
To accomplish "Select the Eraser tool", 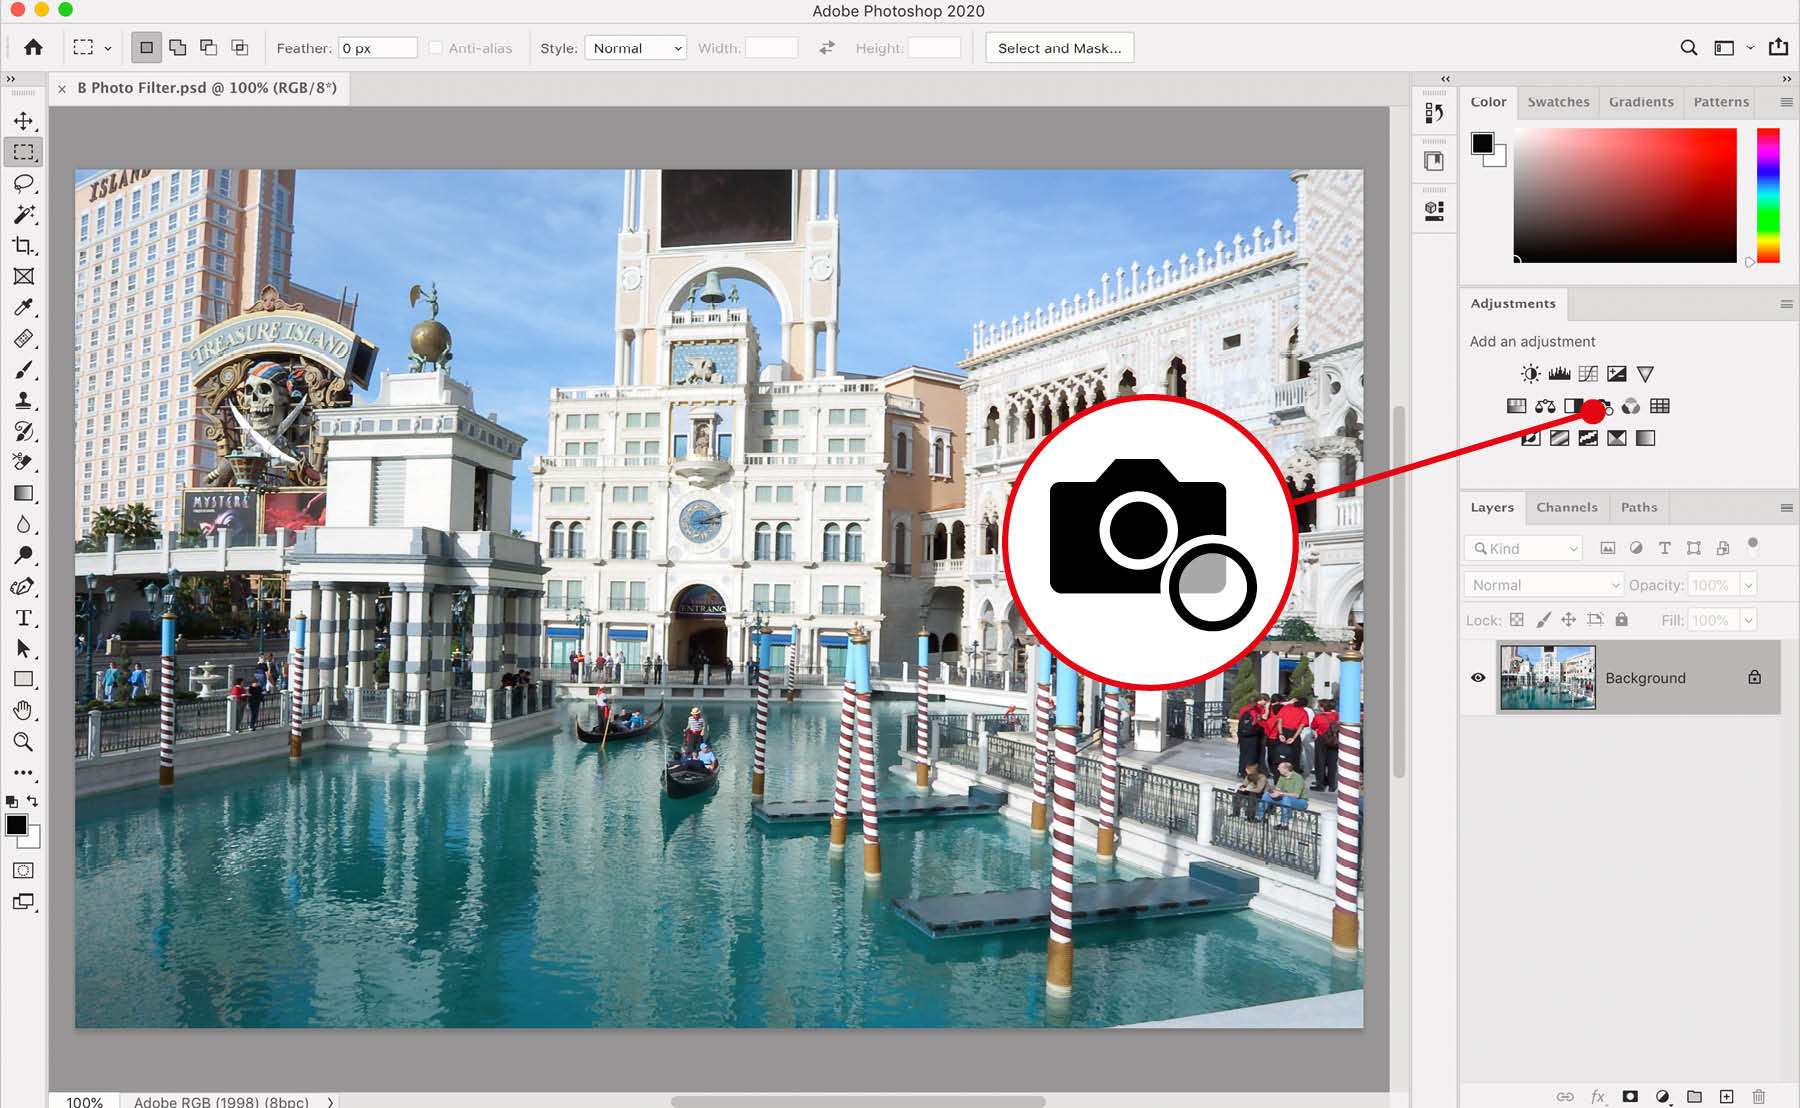I will [x=23, y=462].
